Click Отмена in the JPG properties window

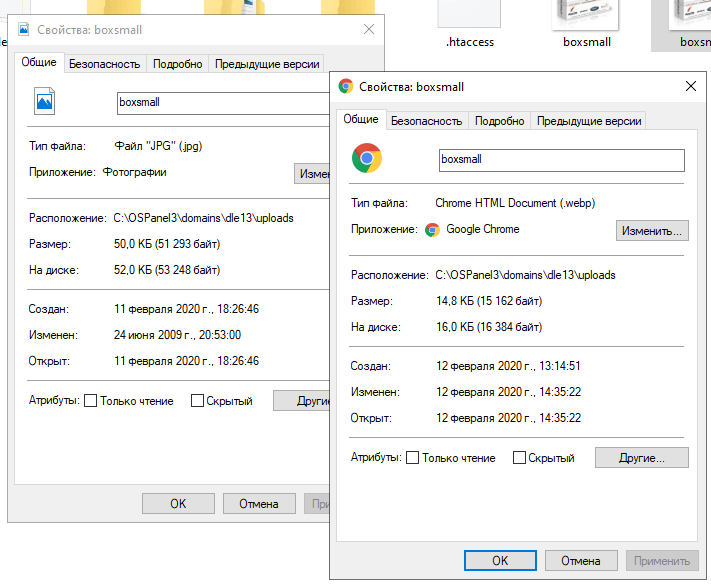click(x=259, y=504)
